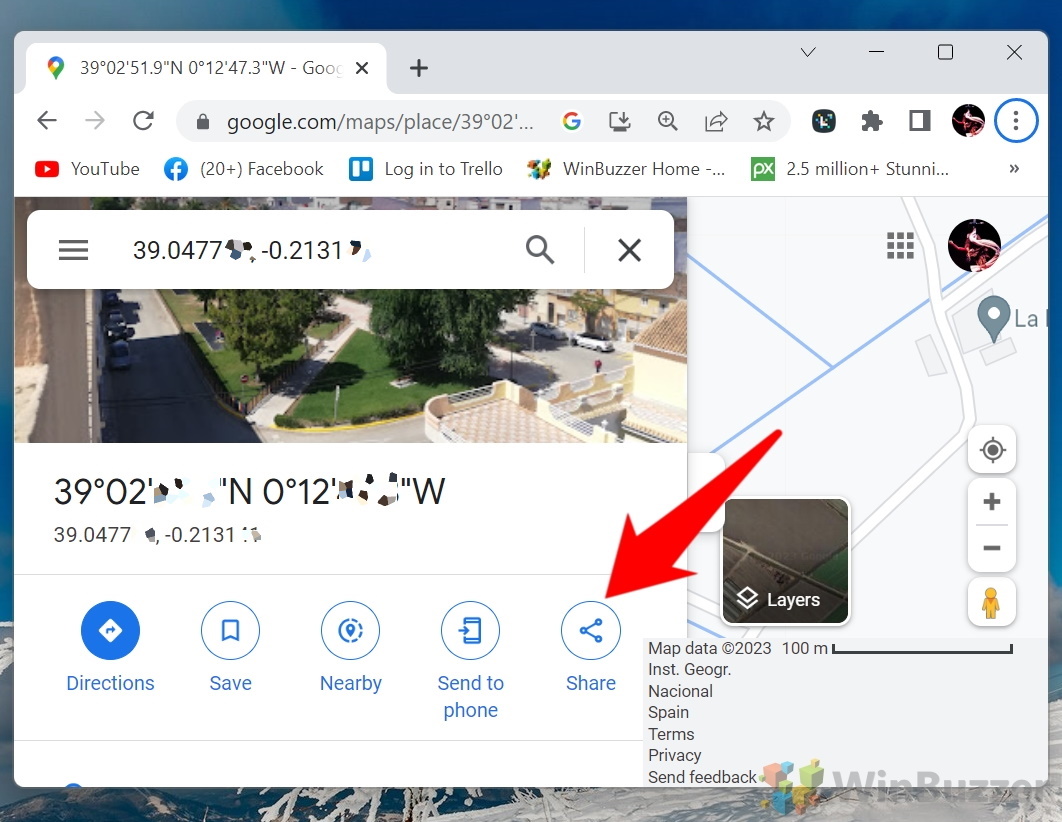Open Google account avatar on the map
The image size is (1062, 822).
pyautogui.click(x=974, y=245)
